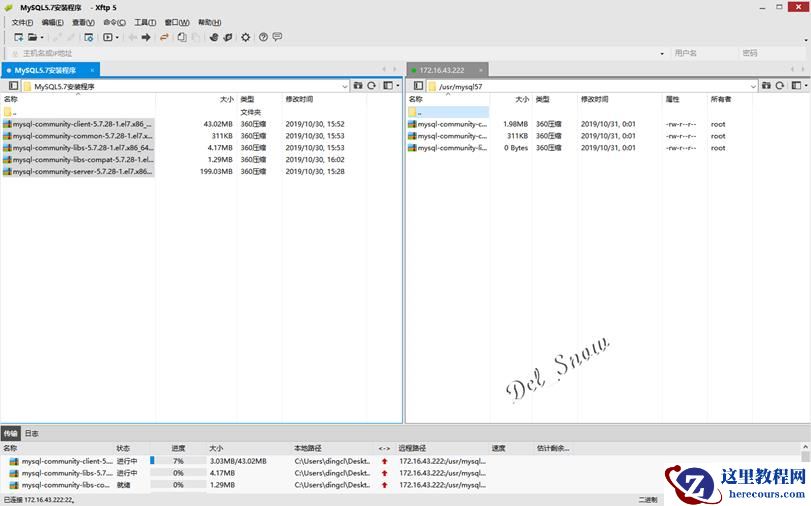Select the parent folder row in the remote pane
Image resolution: width=811 pixels, height=506 pixels.
tap(448, 112)
